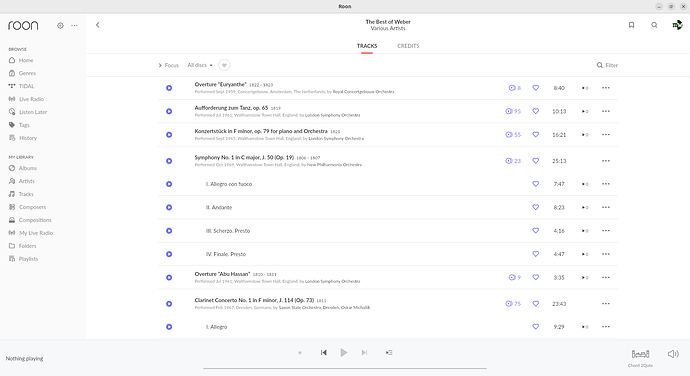690x376 pixels.
Task: Play IV. Finale. Presto circle icon
Action: pos(169,254)
